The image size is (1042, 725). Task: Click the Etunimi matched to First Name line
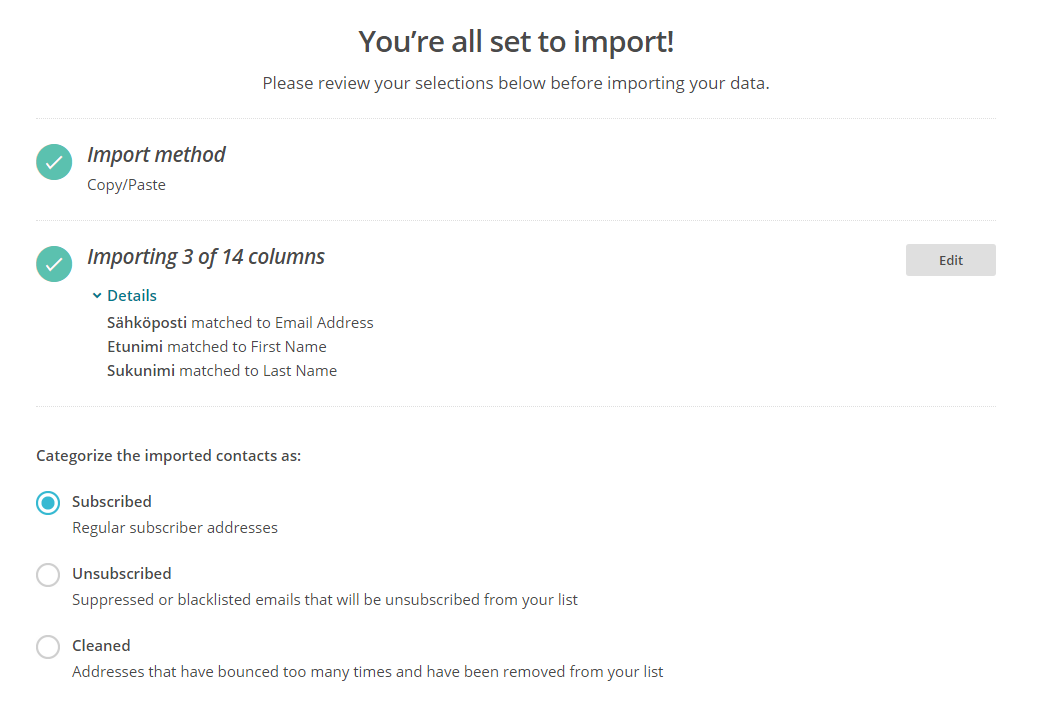tap(217, 347)
